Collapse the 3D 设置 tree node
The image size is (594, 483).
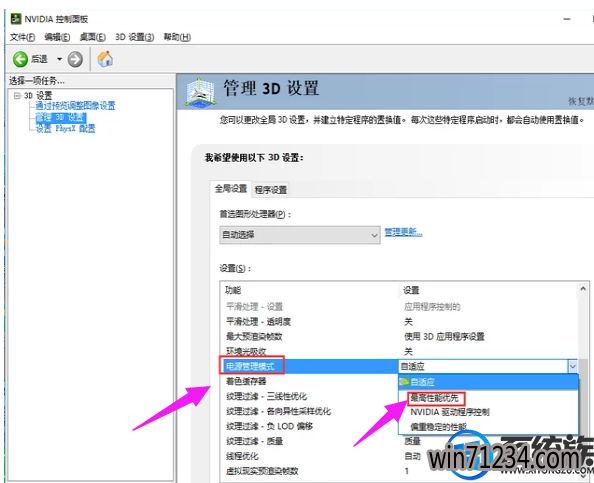17,95
